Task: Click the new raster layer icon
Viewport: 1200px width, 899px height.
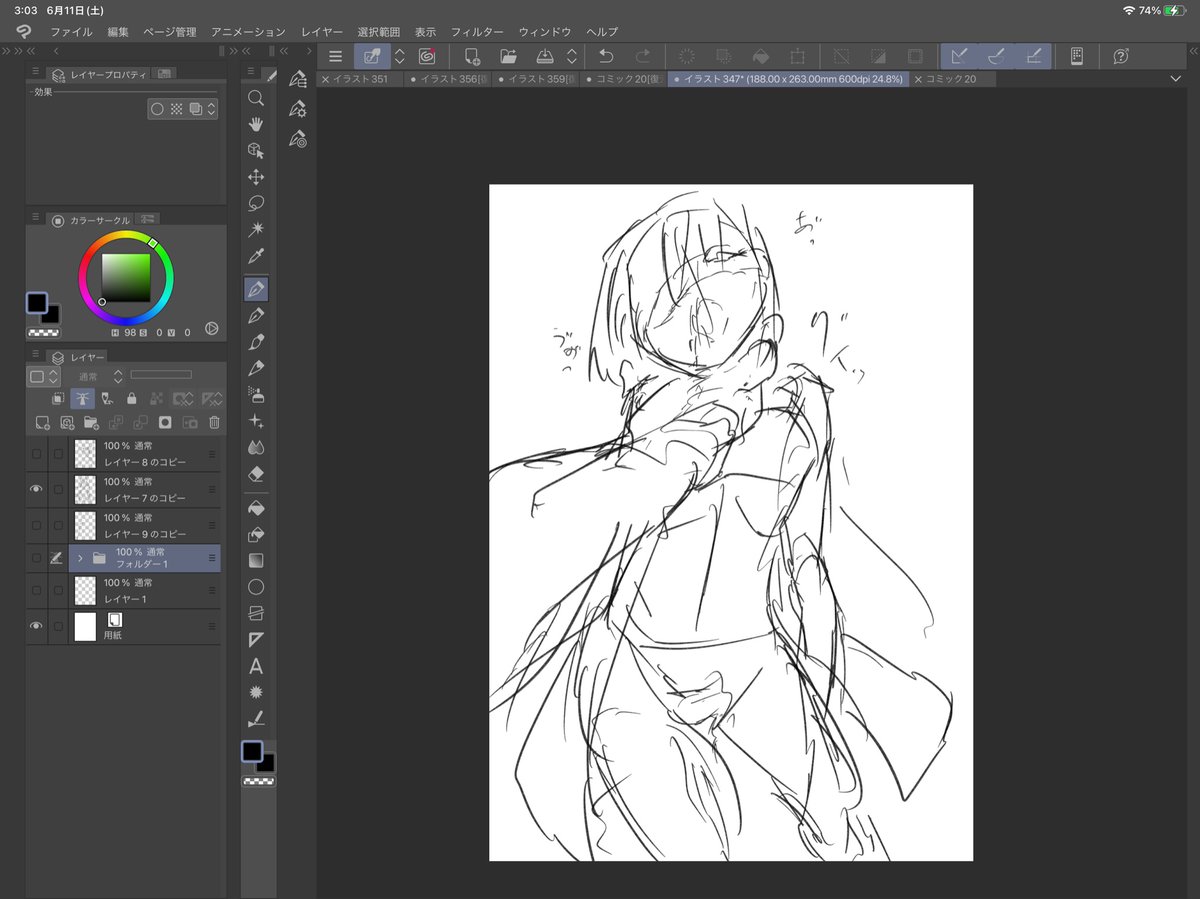Action: pyautogui.click(x=42, y=423)
